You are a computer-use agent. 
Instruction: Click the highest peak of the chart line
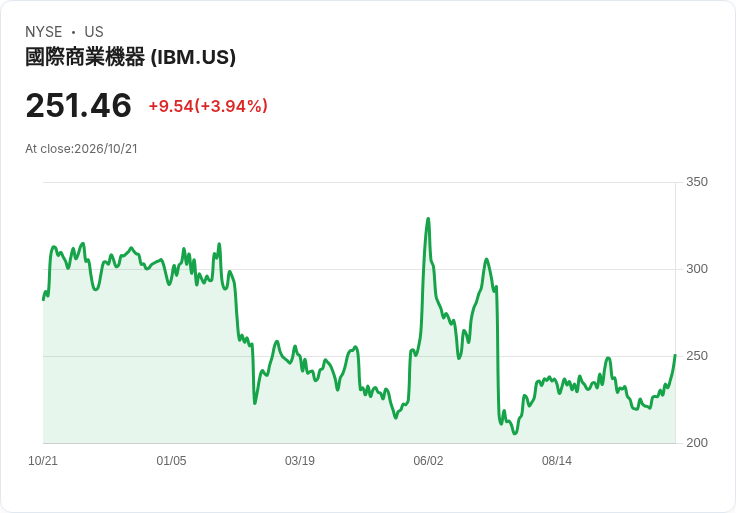click(x=428, y=219)
